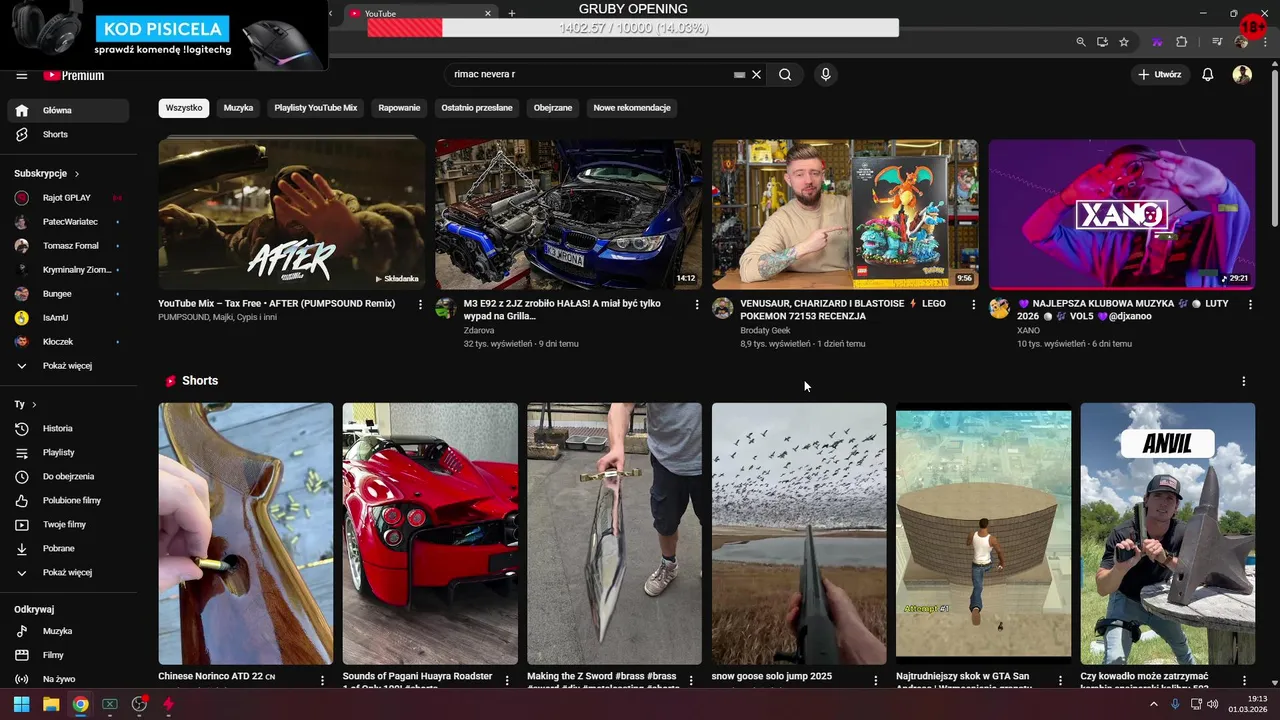Open the XANO klubowa muzyka thumbnail
This screenshot has height=720, width=1280.
pos(1122,214)
